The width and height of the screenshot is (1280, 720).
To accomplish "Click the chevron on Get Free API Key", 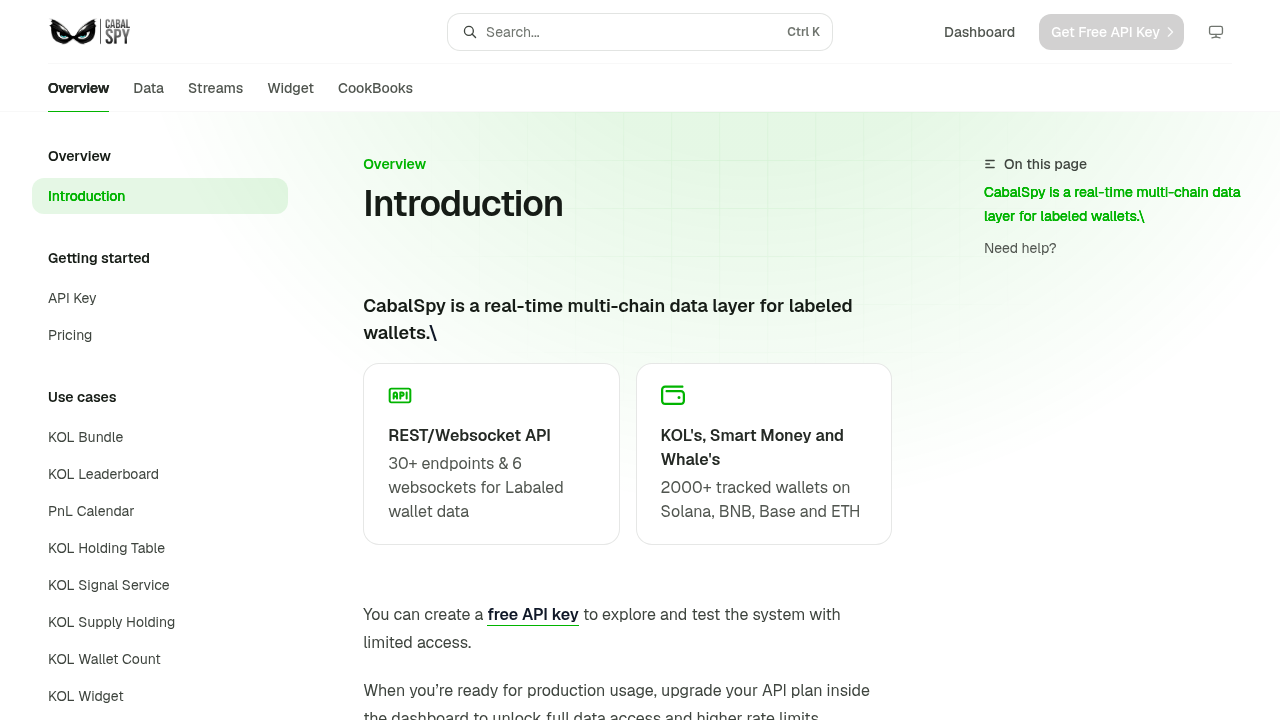I will pyautogui.click(x=1170, y=32).
